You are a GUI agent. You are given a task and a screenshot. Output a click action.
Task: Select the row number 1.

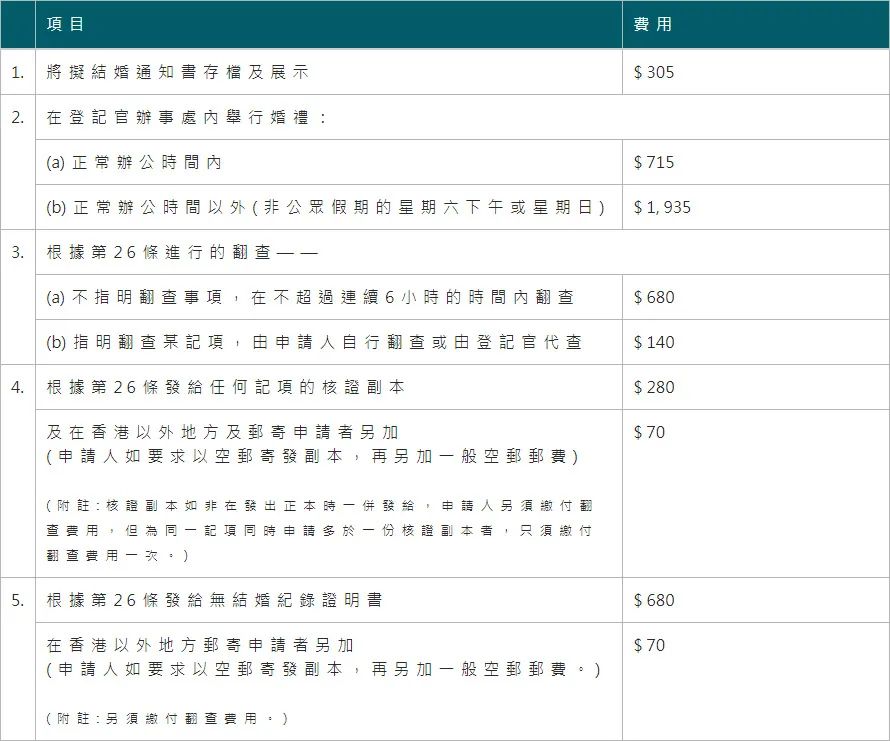coord(18,72)
